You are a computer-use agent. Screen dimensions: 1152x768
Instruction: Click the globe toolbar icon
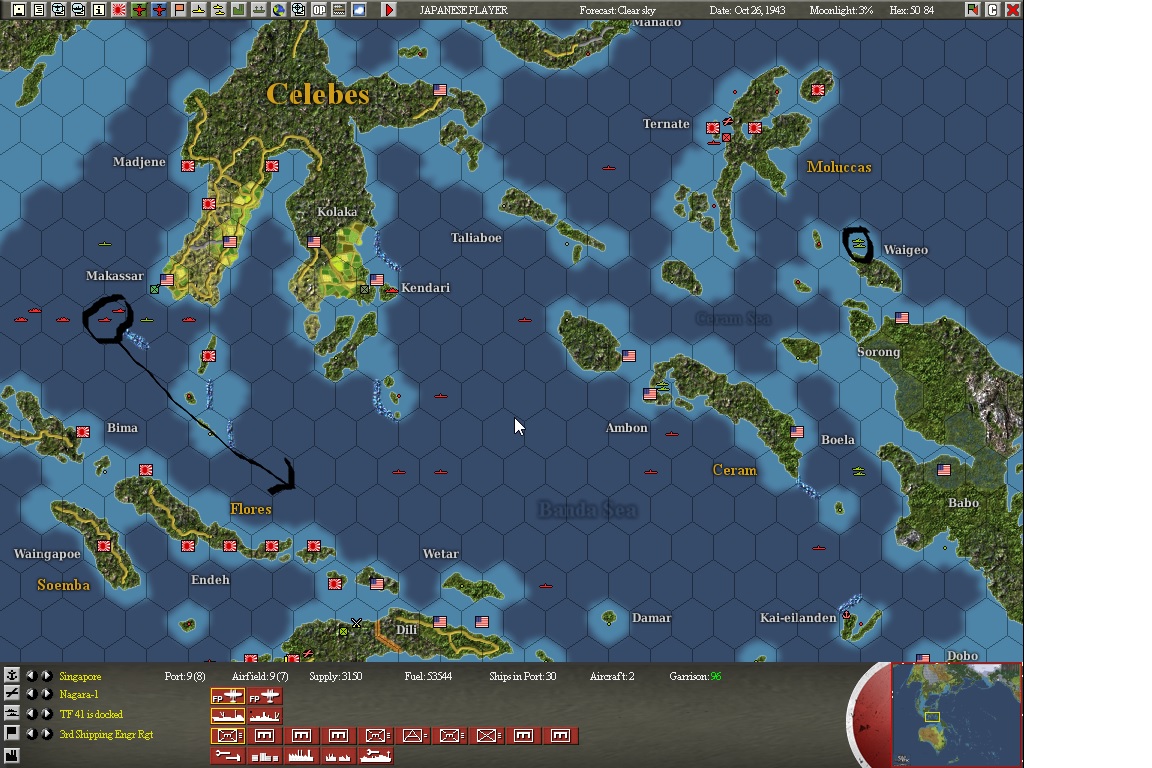(x=278, y=10)
